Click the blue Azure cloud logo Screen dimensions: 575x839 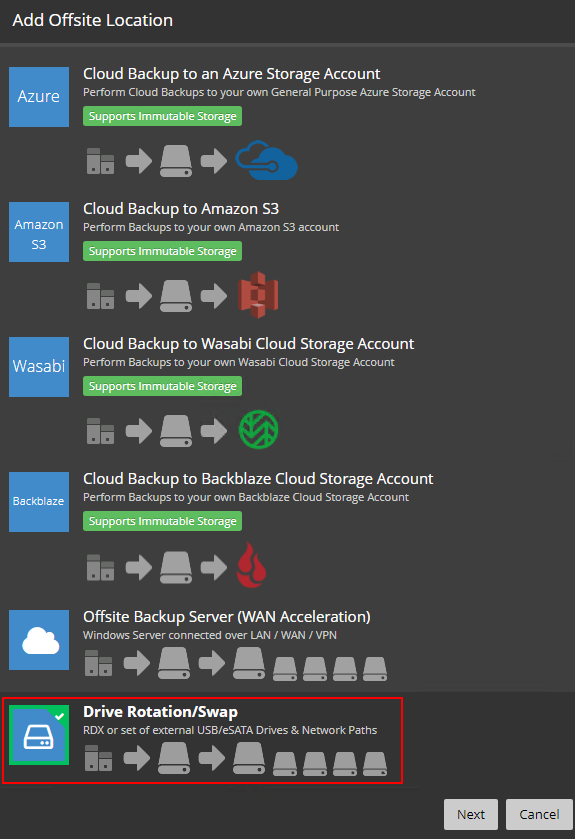point(266,160)
